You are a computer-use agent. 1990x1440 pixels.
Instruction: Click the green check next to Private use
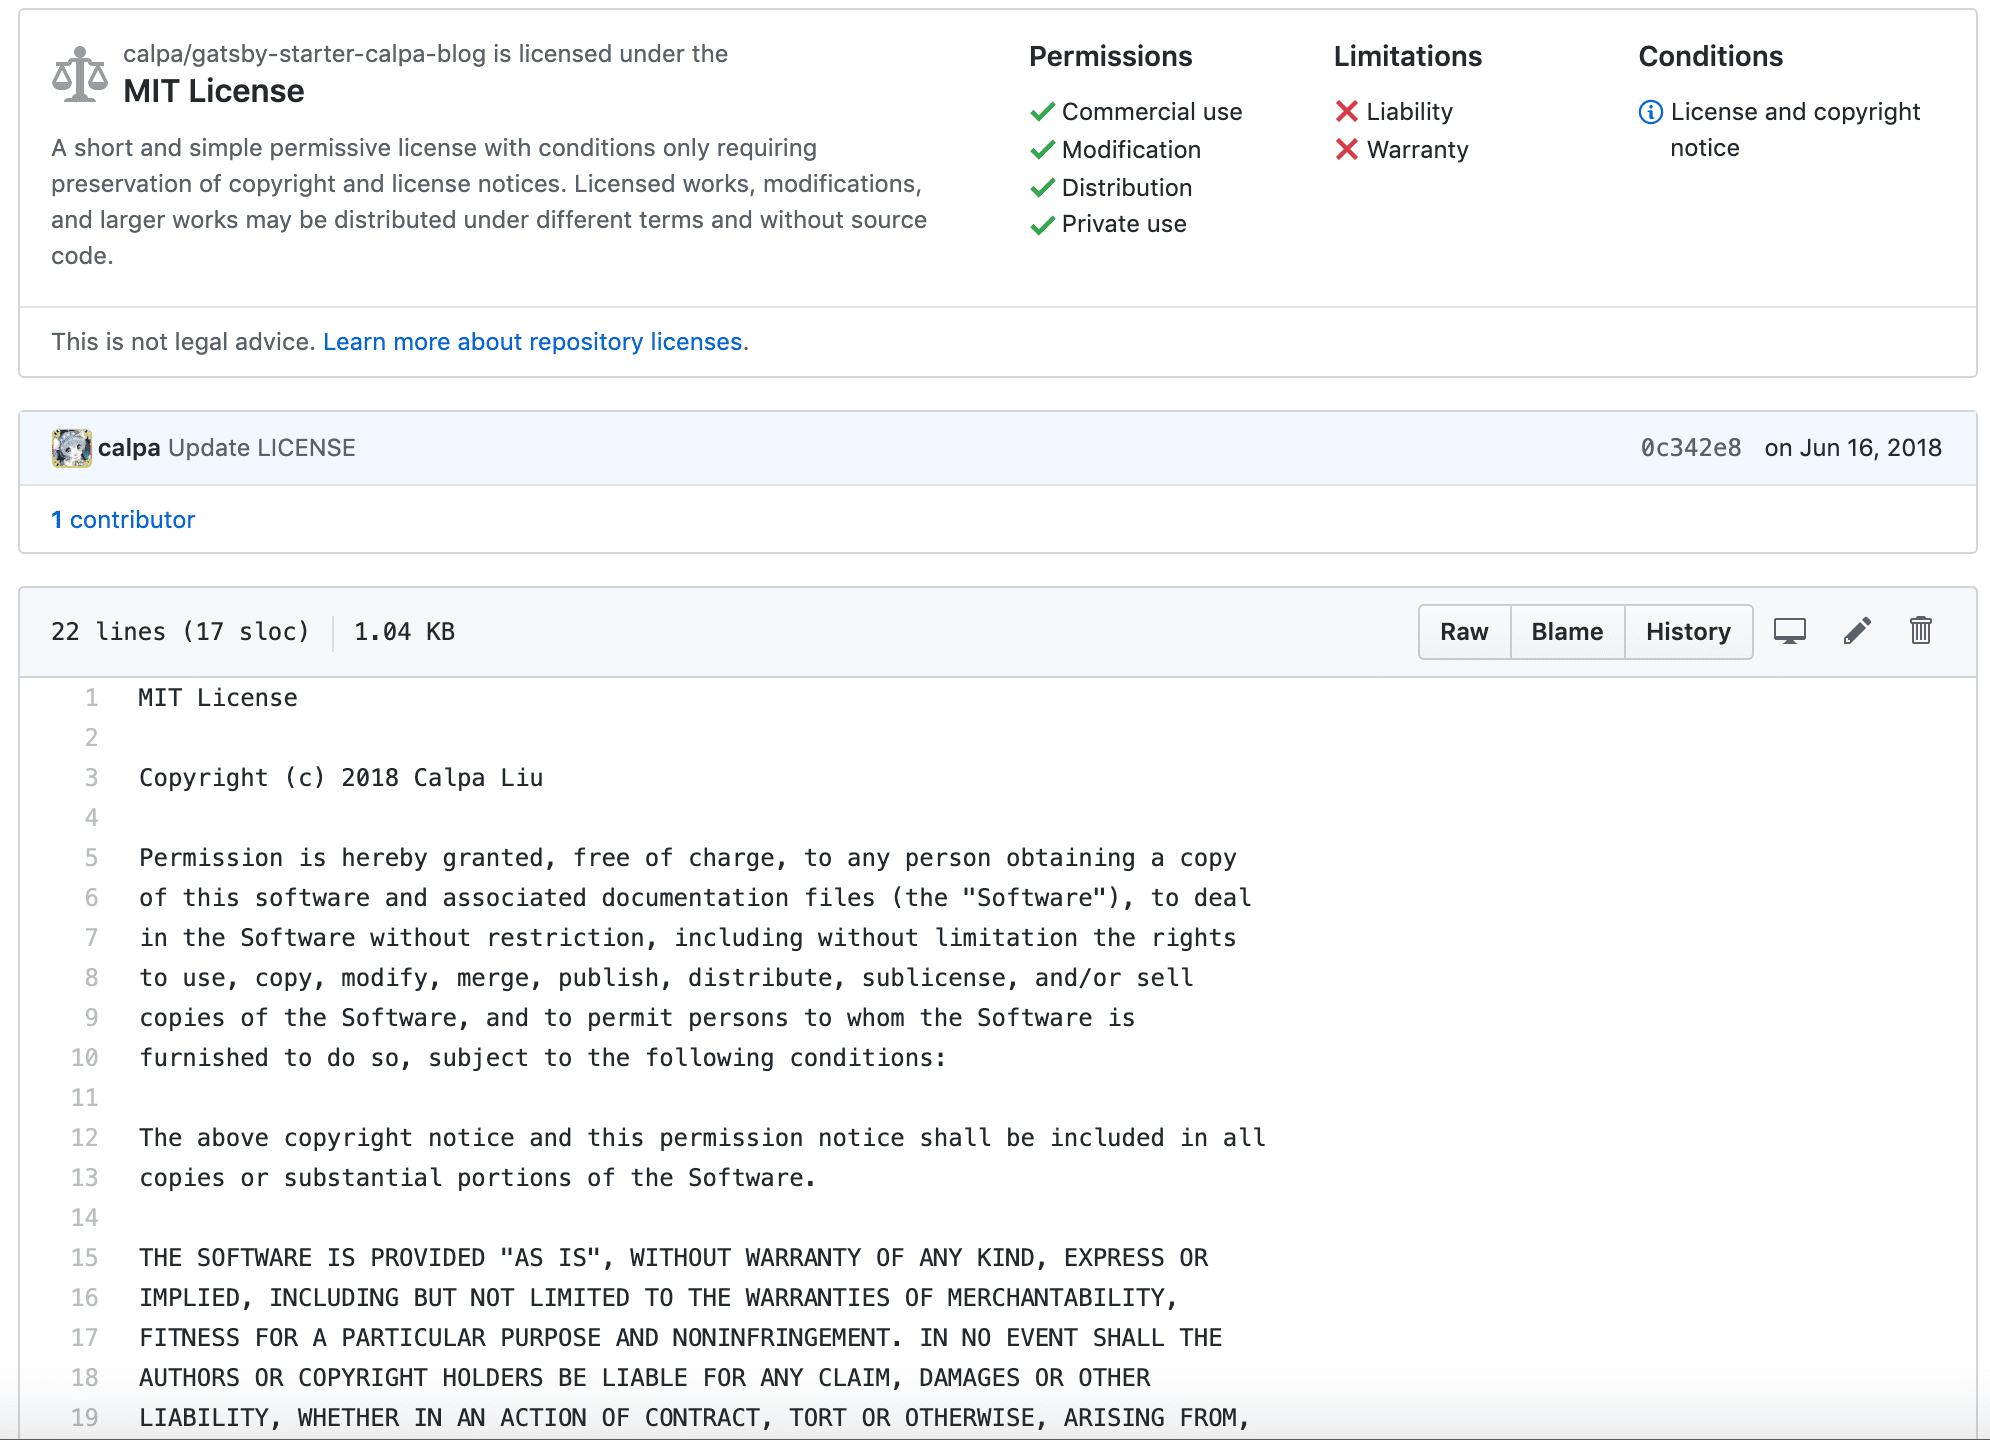tap(1042, 225)
